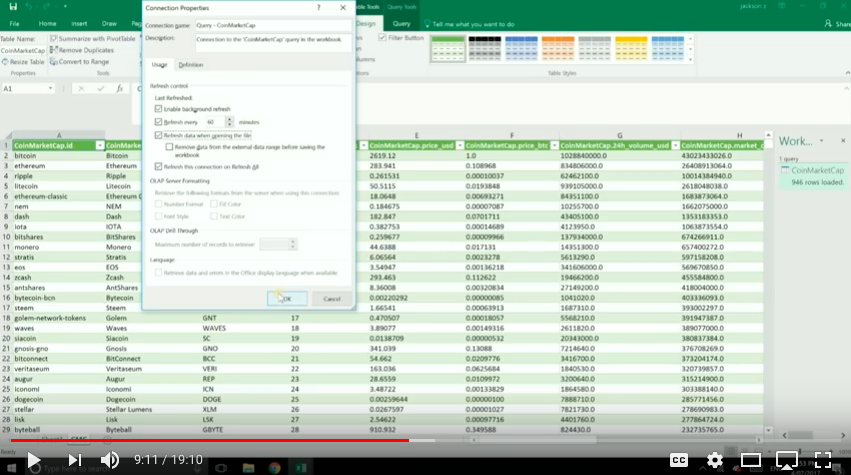Switch to the Home ribbon tab
This screenshot has width=851, height=475.
pos(47,24)
